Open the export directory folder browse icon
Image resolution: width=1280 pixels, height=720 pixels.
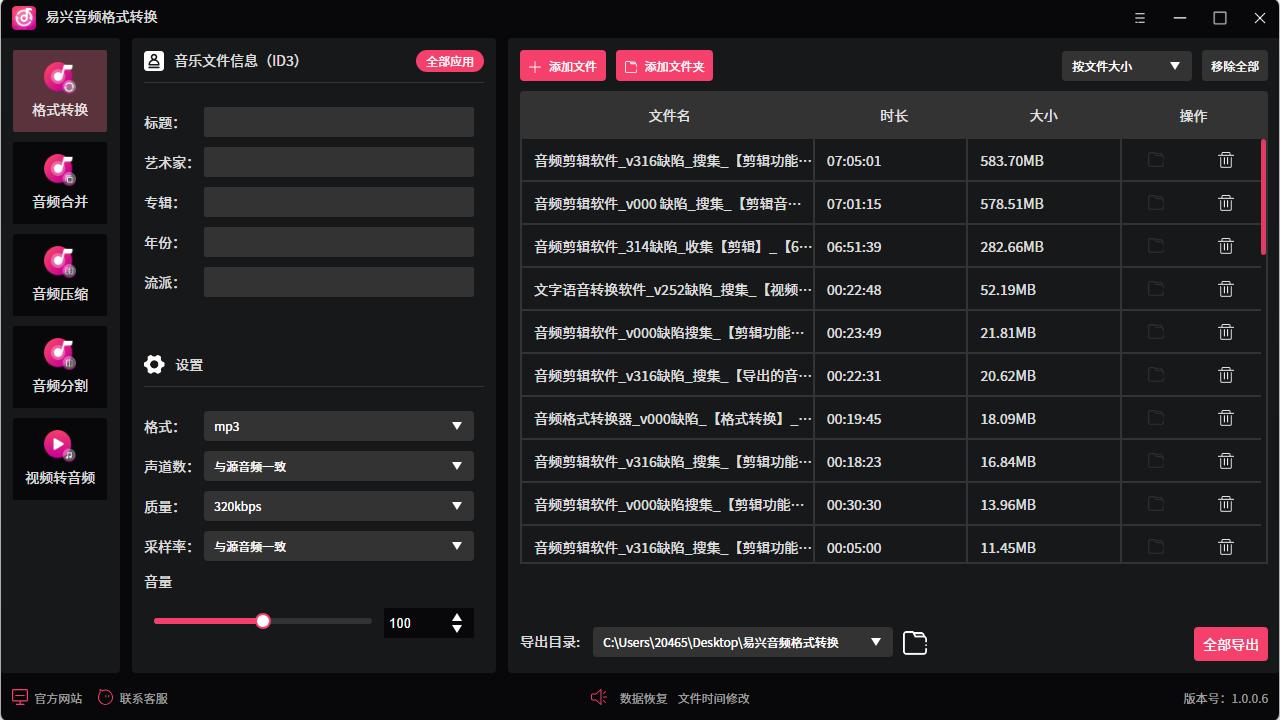[914, 643]
